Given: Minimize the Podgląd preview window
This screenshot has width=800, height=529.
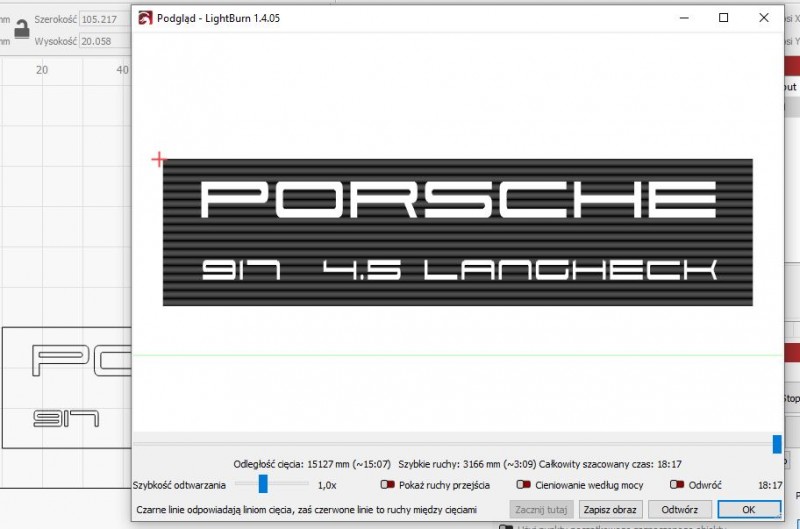Looking at the screenshot, I should (x=684, y=18).
